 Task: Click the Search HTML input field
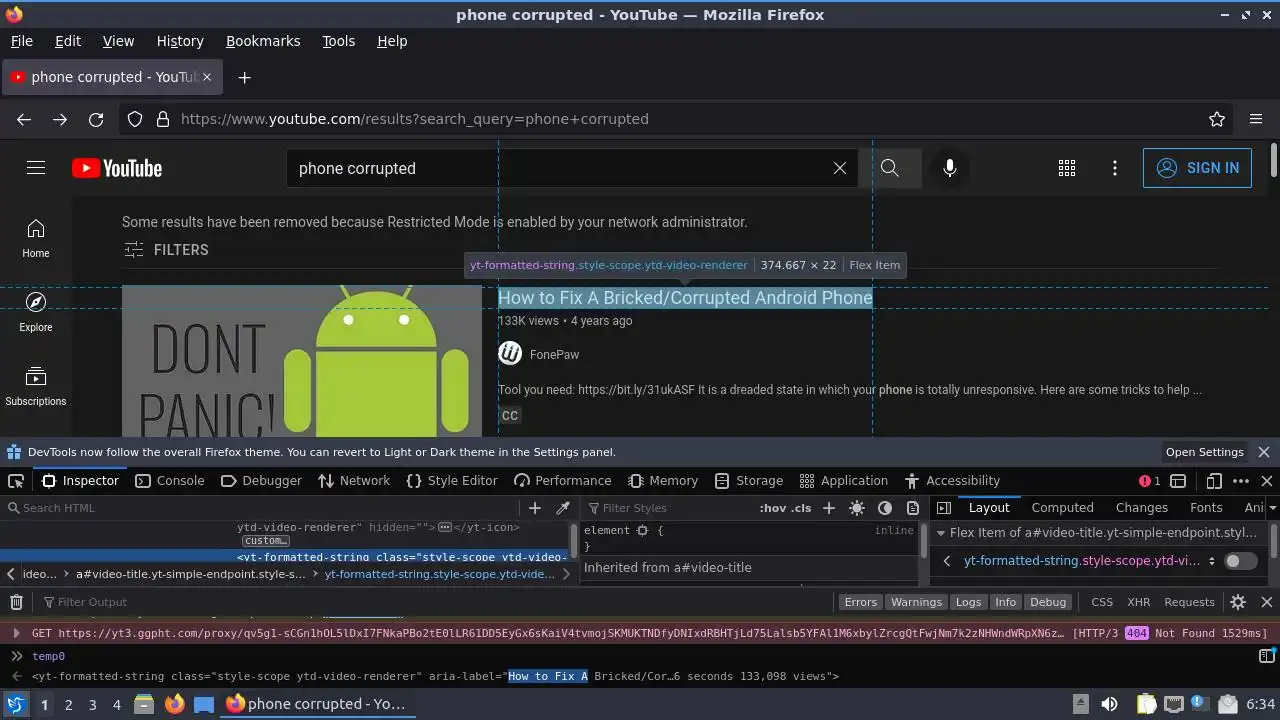260,508
